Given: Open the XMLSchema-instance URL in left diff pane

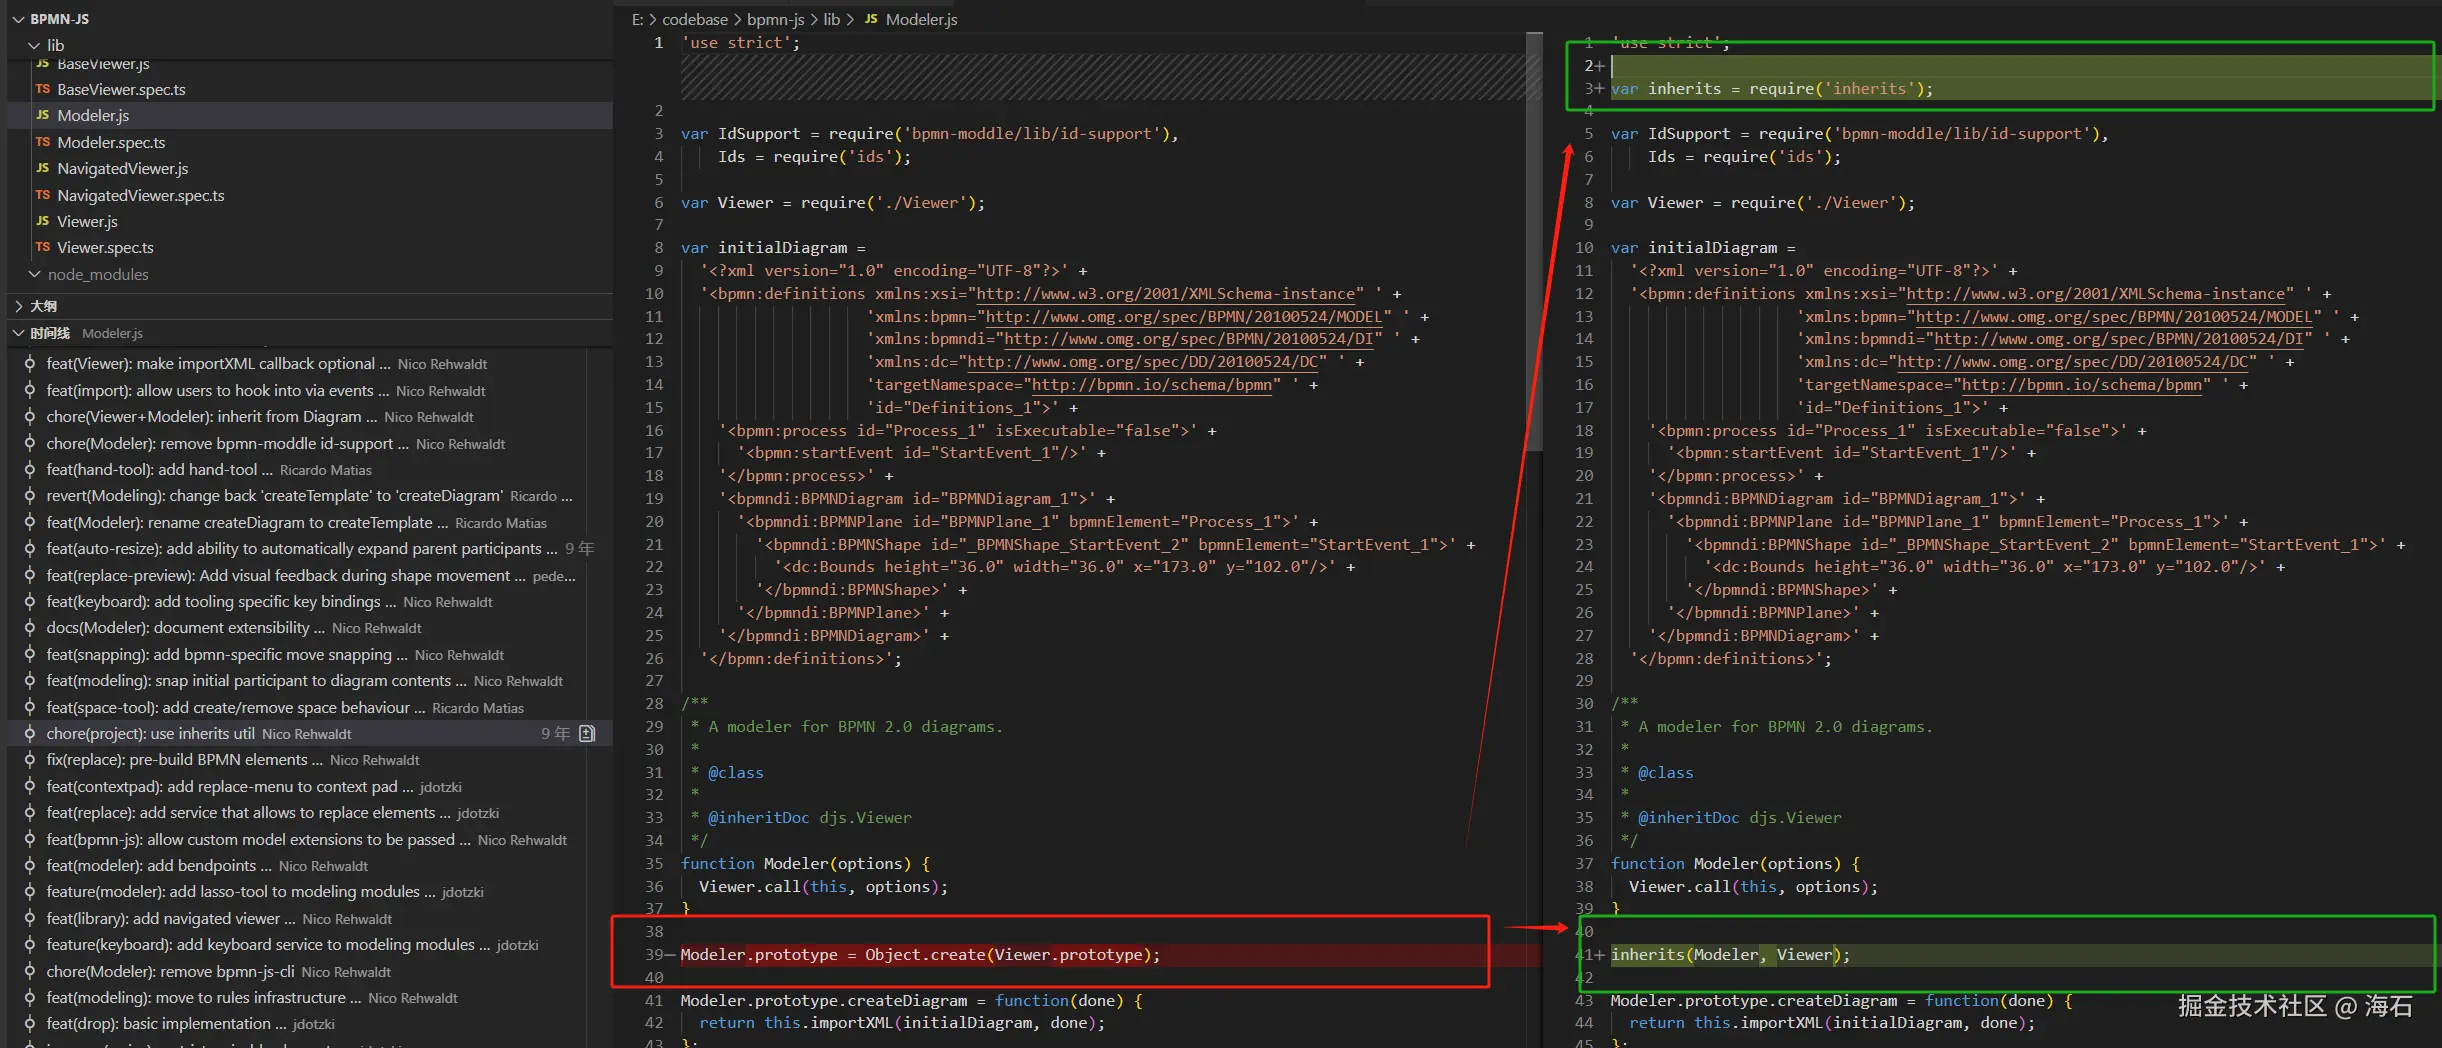Looking at the screenshot, I should 1165,294.
